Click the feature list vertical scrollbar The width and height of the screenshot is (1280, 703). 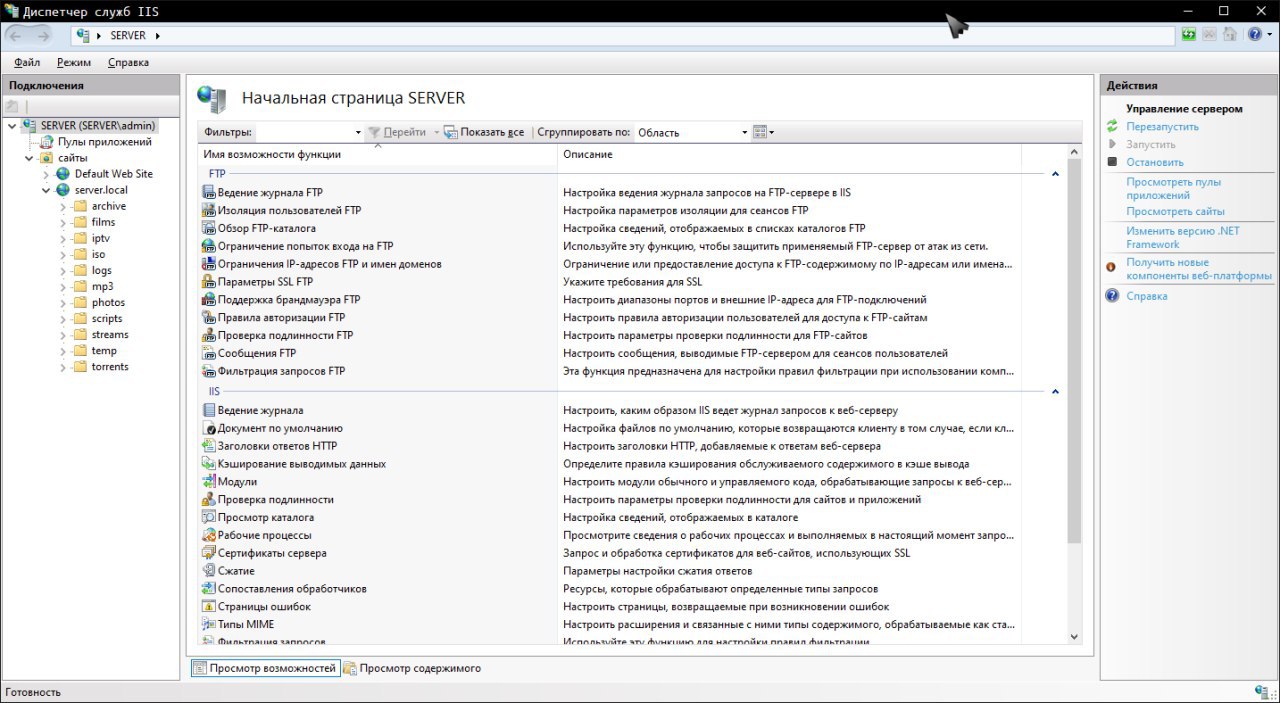click(1074, 350)
